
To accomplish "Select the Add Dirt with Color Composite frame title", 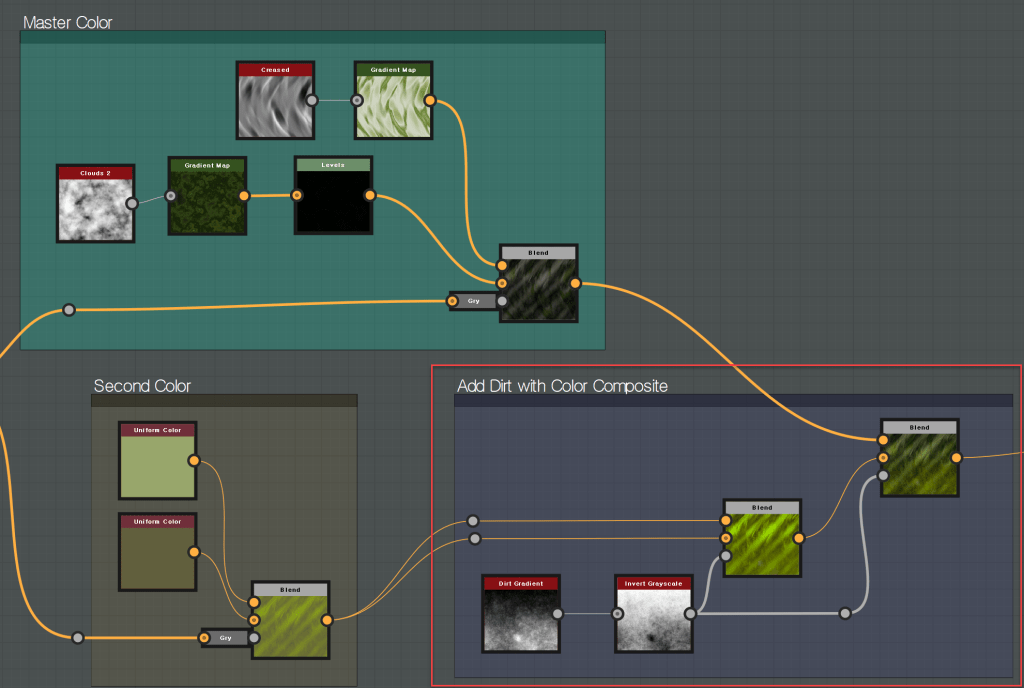I will [562, 386].
